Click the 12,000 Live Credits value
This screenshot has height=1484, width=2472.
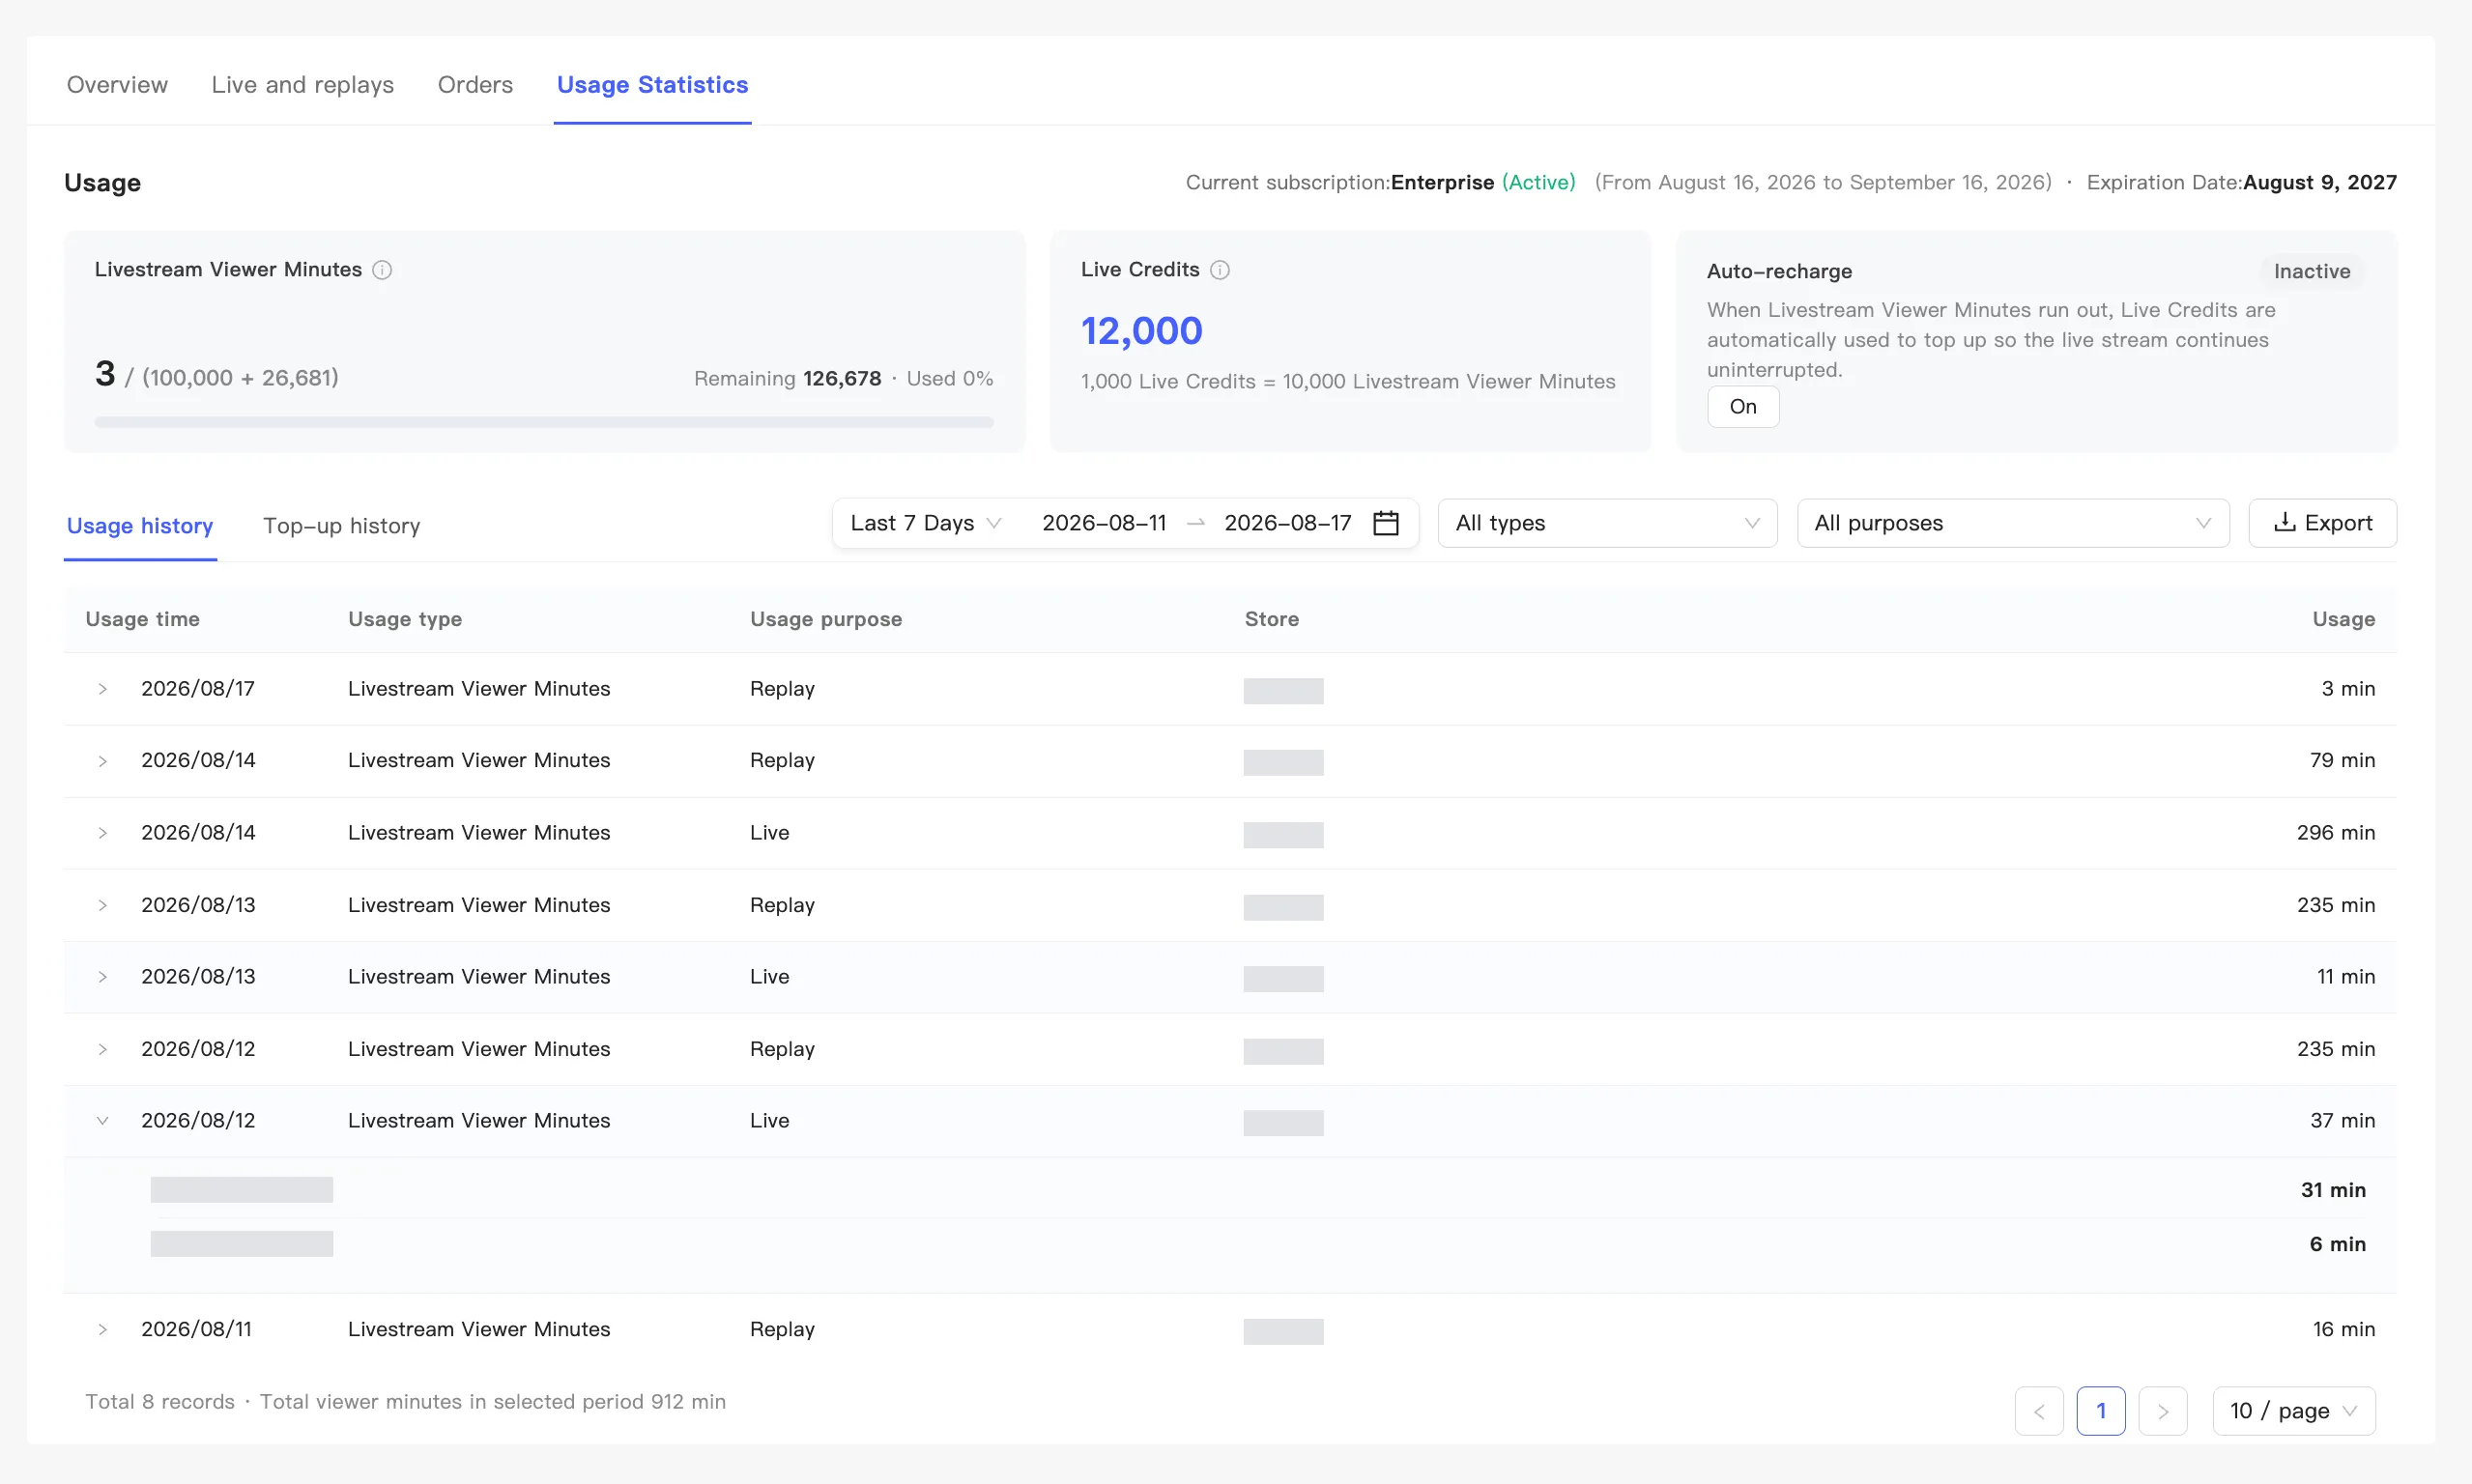pos(1141,331)
